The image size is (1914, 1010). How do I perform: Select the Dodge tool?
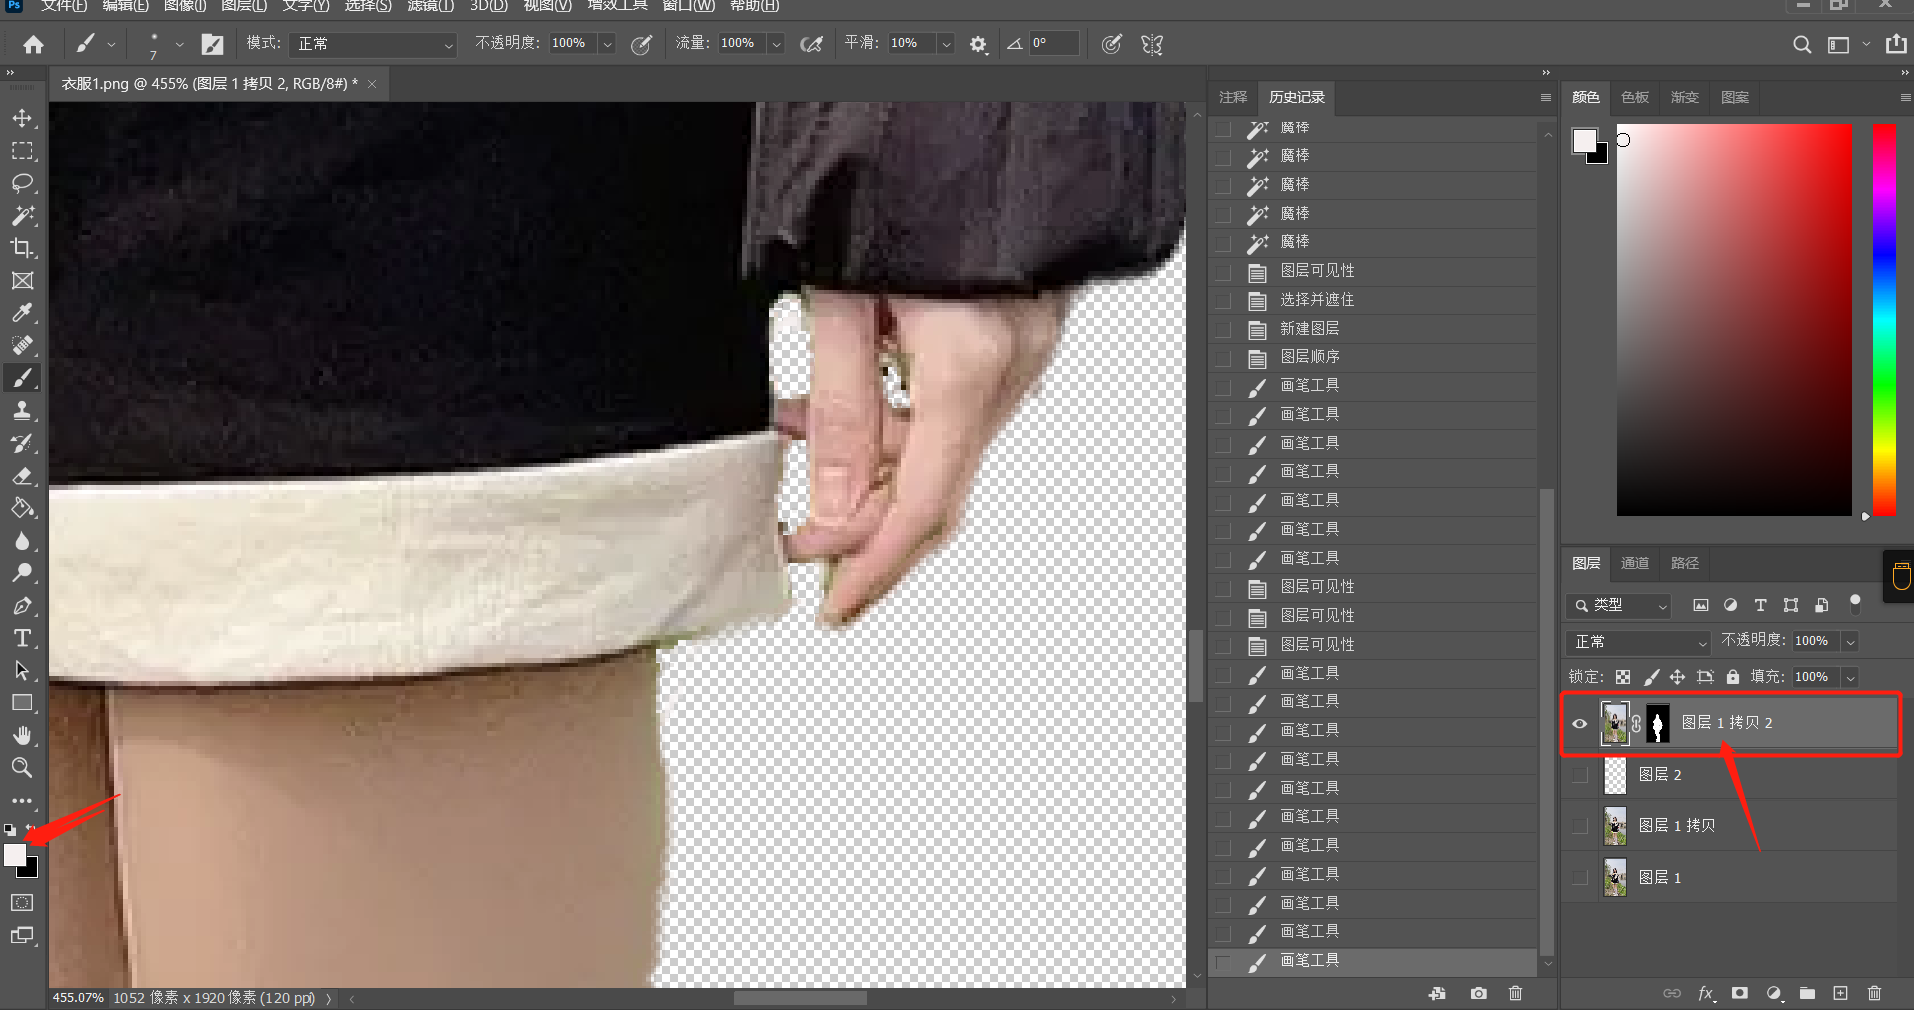coord(22,573)
